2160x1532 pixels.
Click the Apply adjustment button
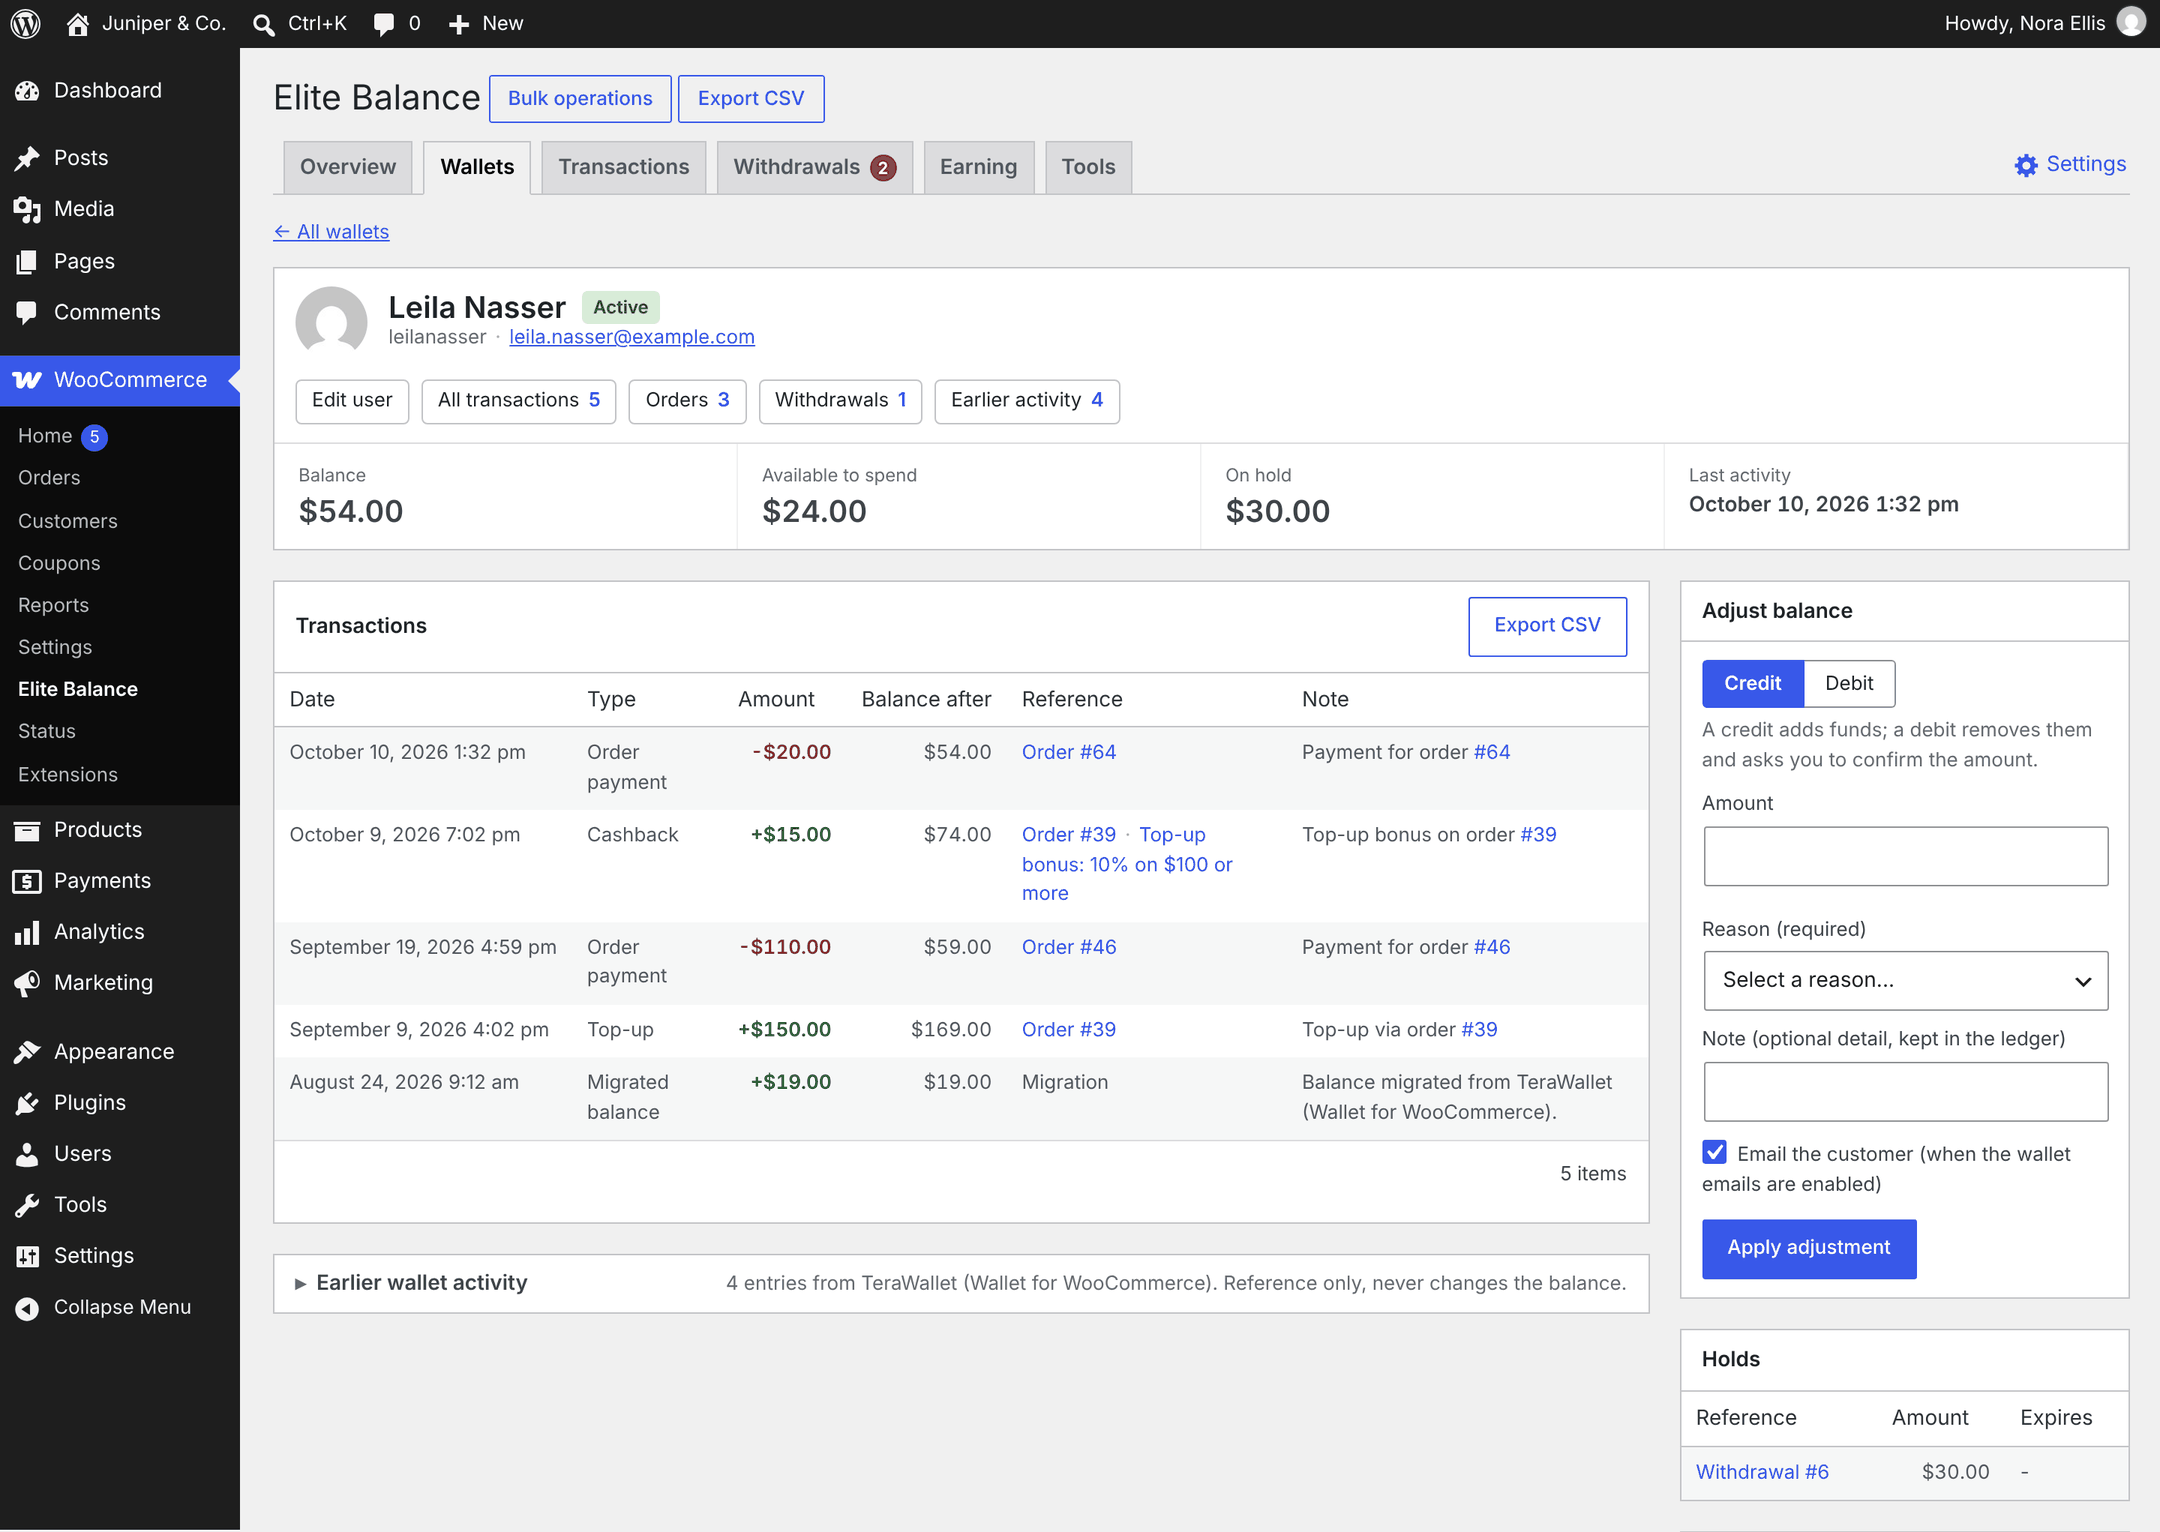click(1809, 1248)
